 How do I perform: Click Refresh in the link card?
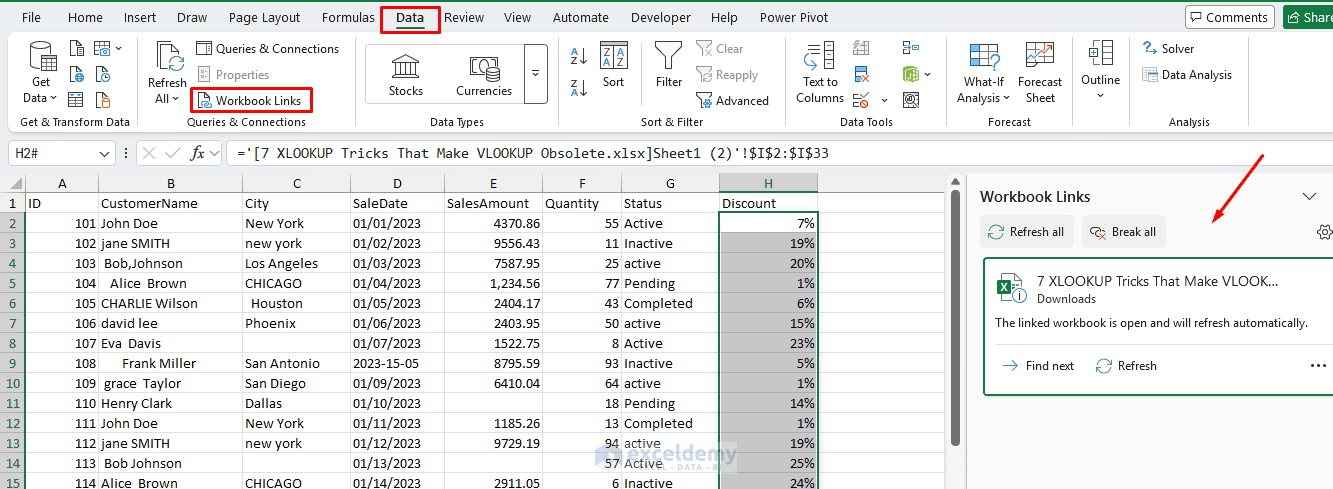(x=1126, y=366)
